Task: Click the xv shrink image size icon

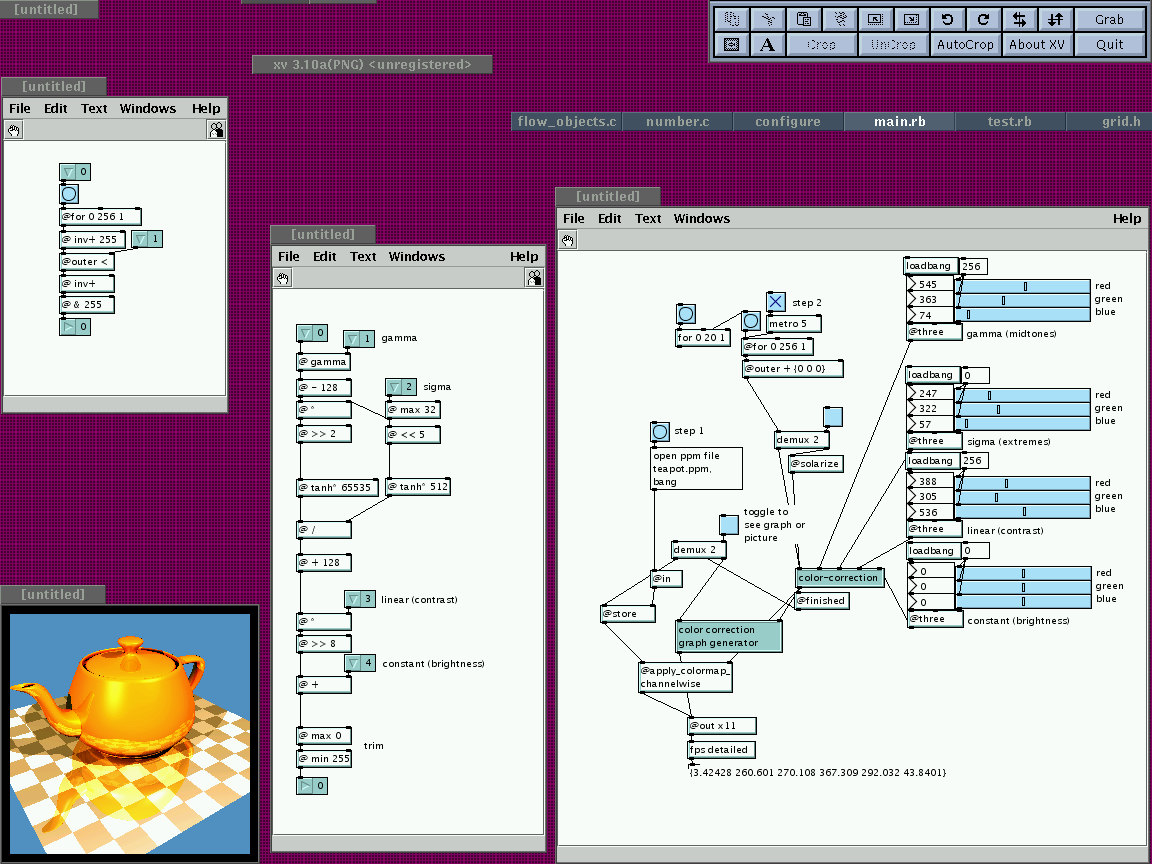Action: [x=876, y=19]
